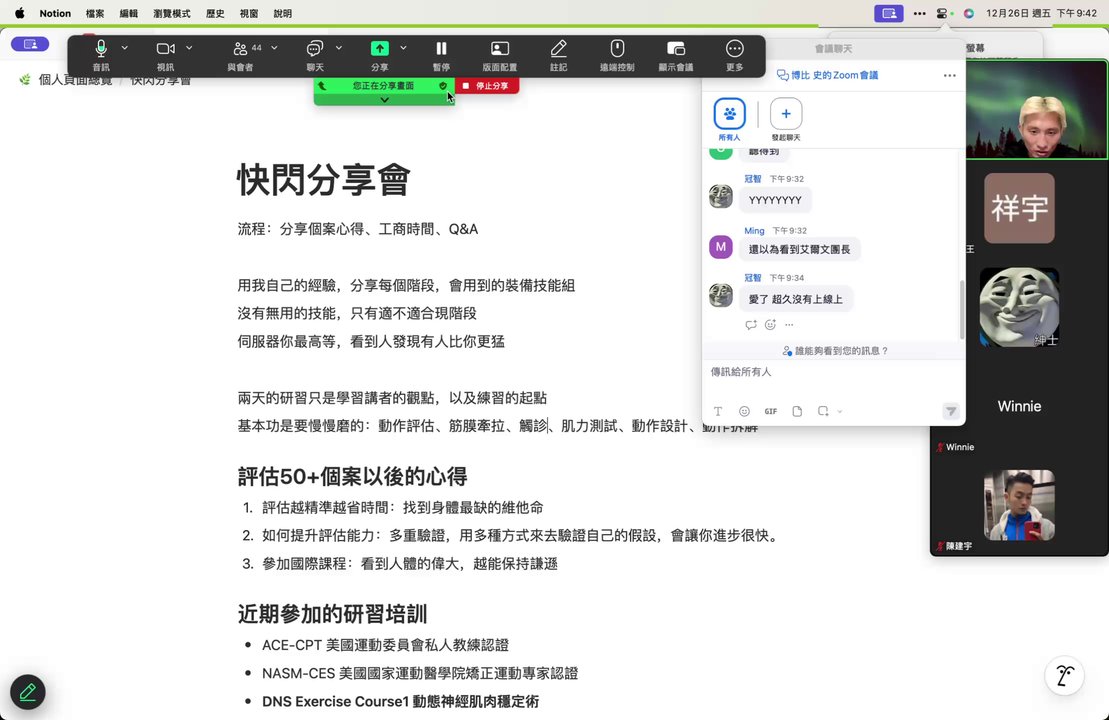Expand the green sharing banner chevron
The width and height of the screenshot is (1109, 720).
(x=384, y=100)
